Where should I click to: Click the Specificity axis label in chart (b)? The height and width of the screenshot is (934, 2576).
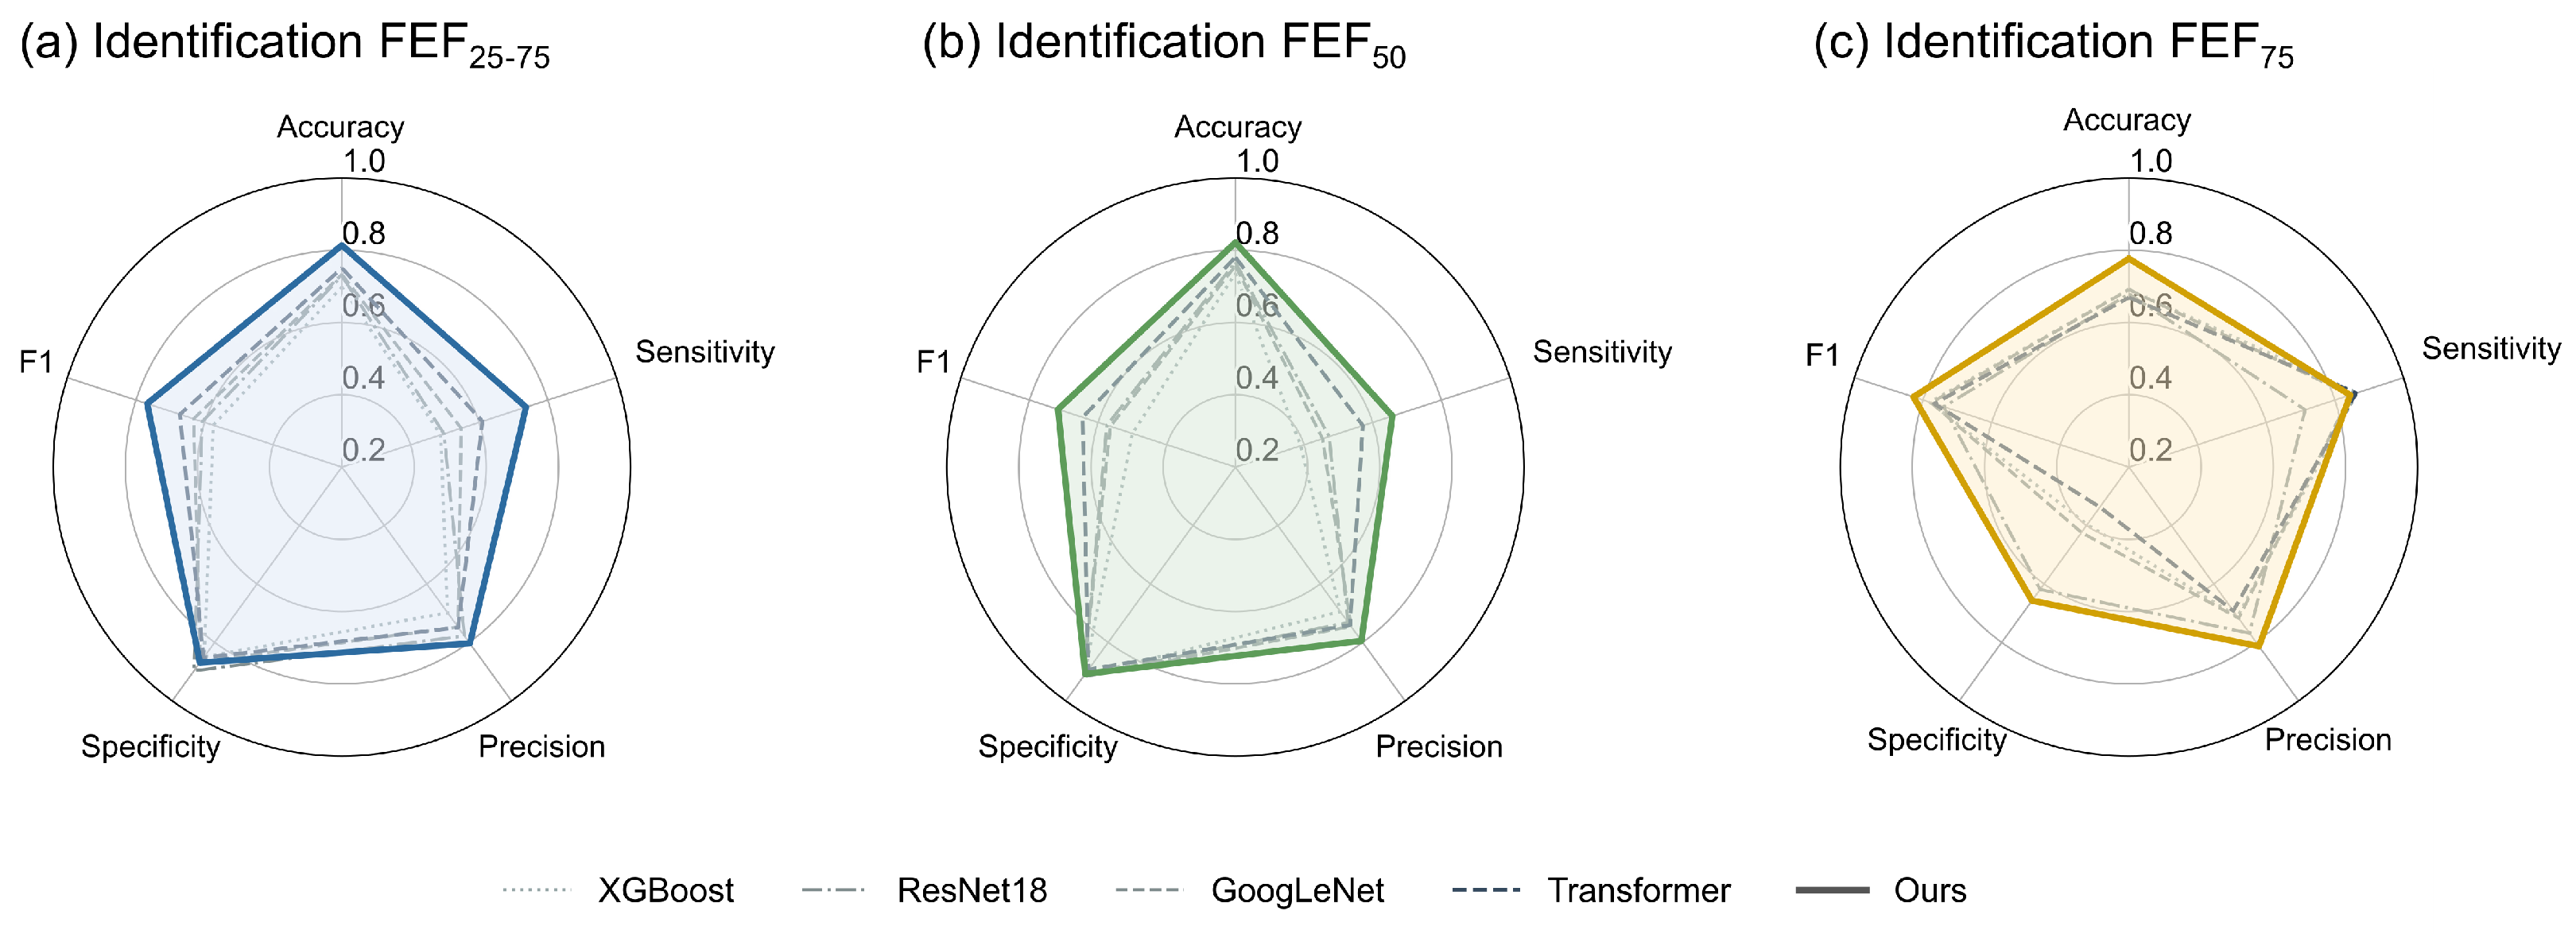point(1047,746)
